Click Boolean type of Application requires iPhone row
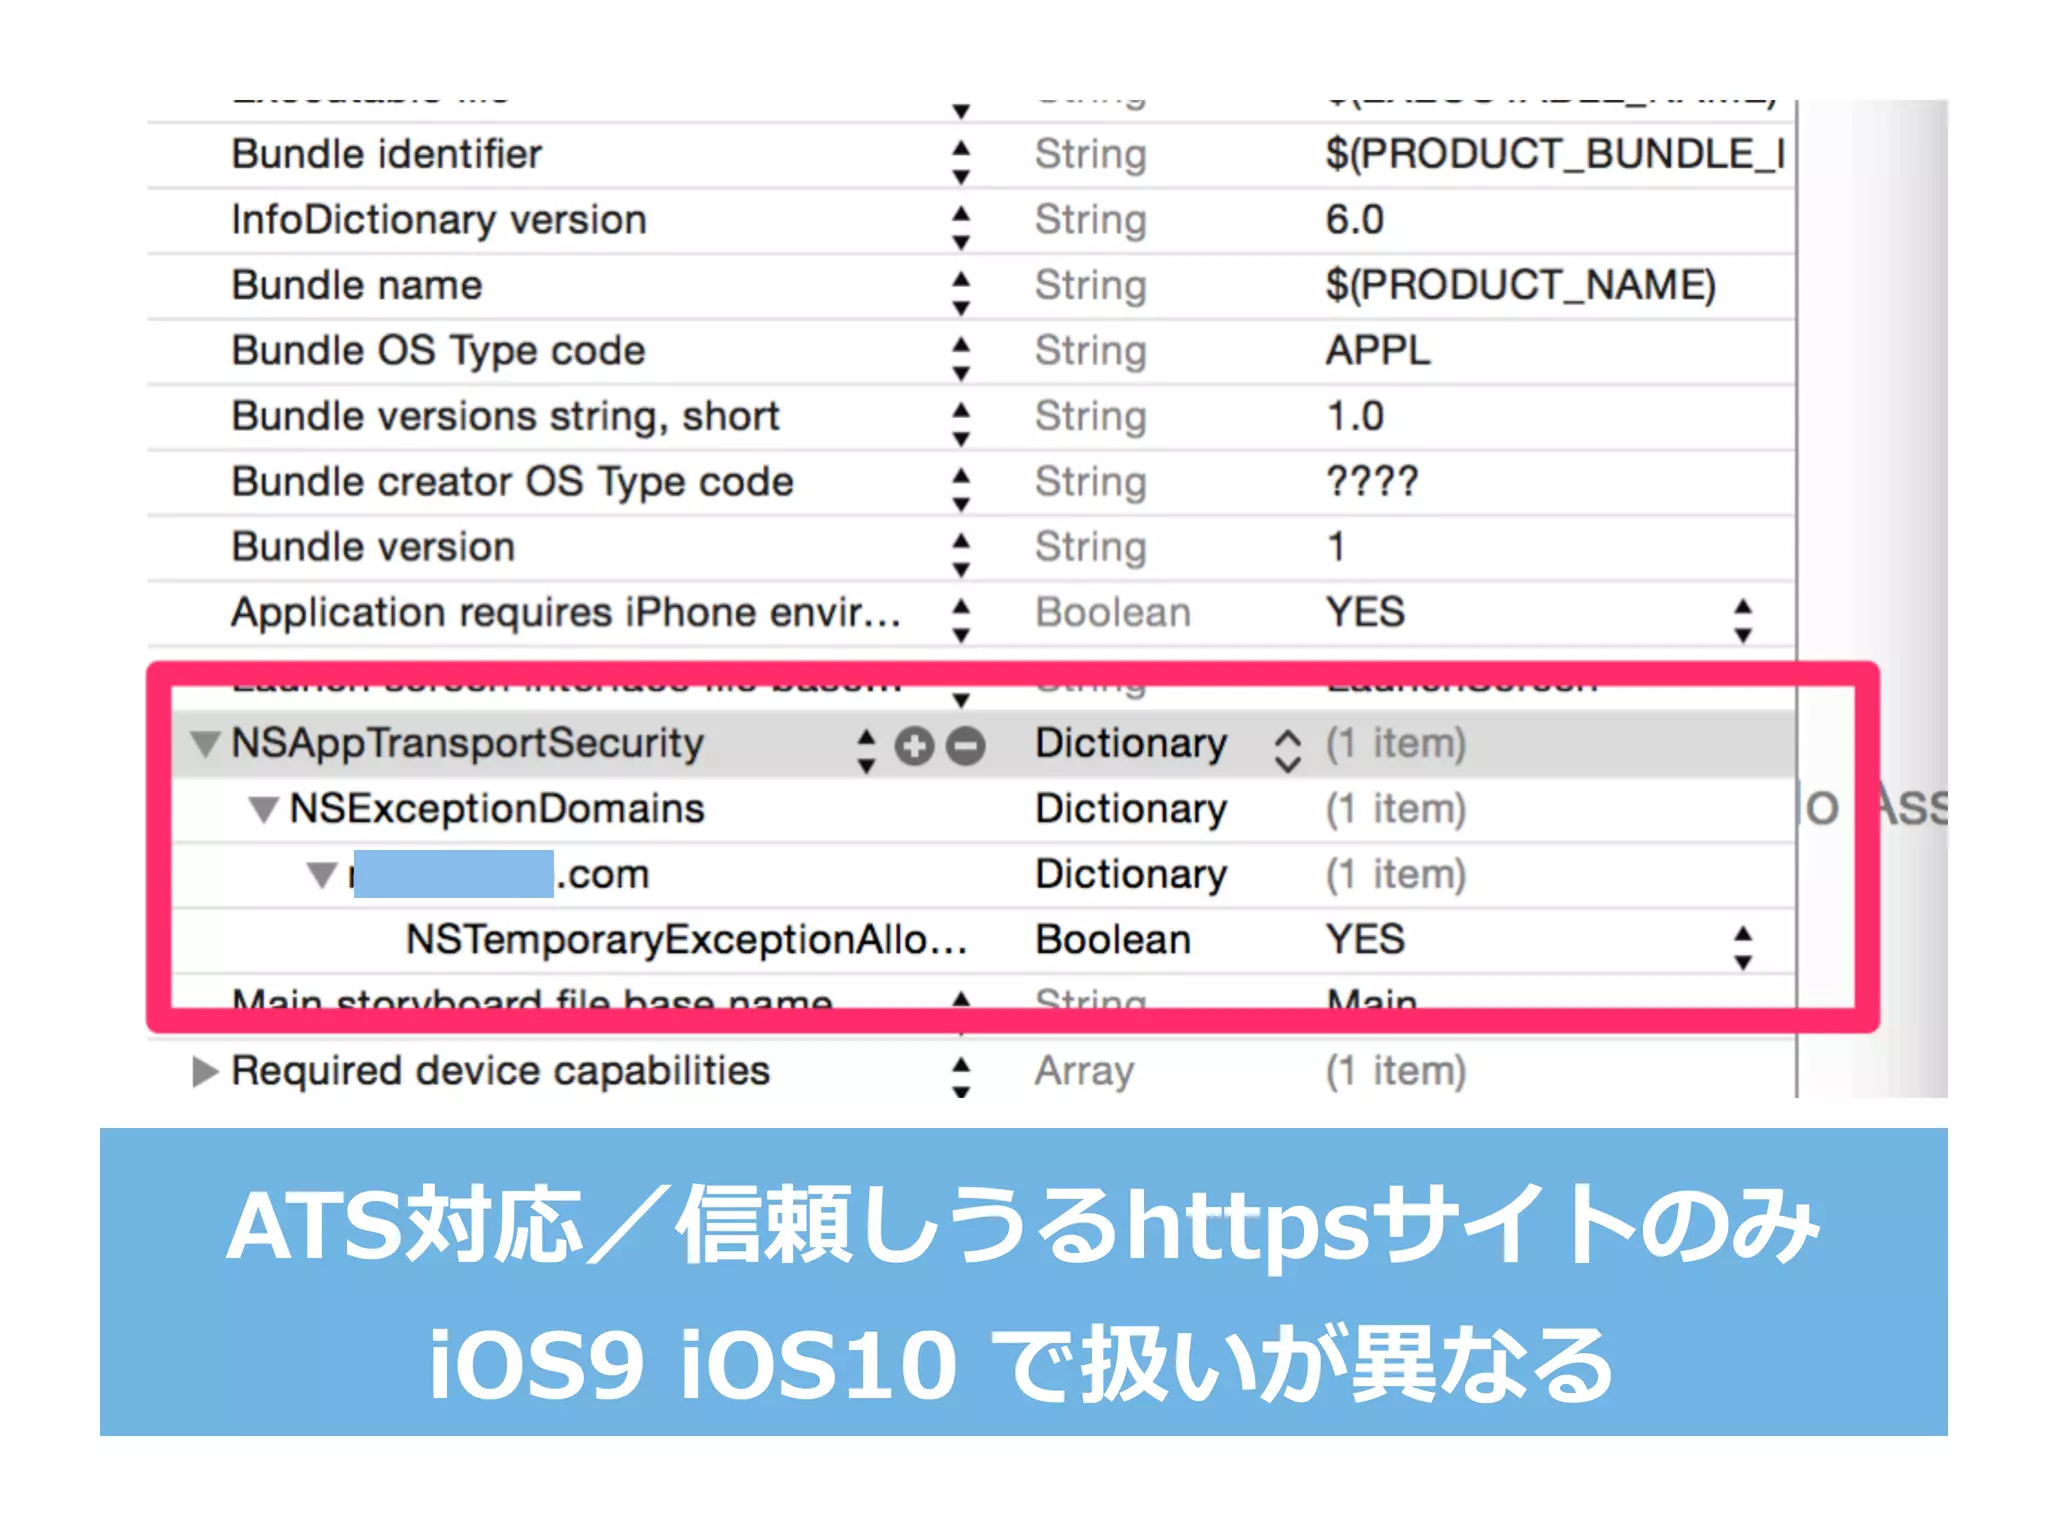Image resolution: width=2048 pixels, height=1536 pixels. pyautogui.click(x=1113, y=612)
